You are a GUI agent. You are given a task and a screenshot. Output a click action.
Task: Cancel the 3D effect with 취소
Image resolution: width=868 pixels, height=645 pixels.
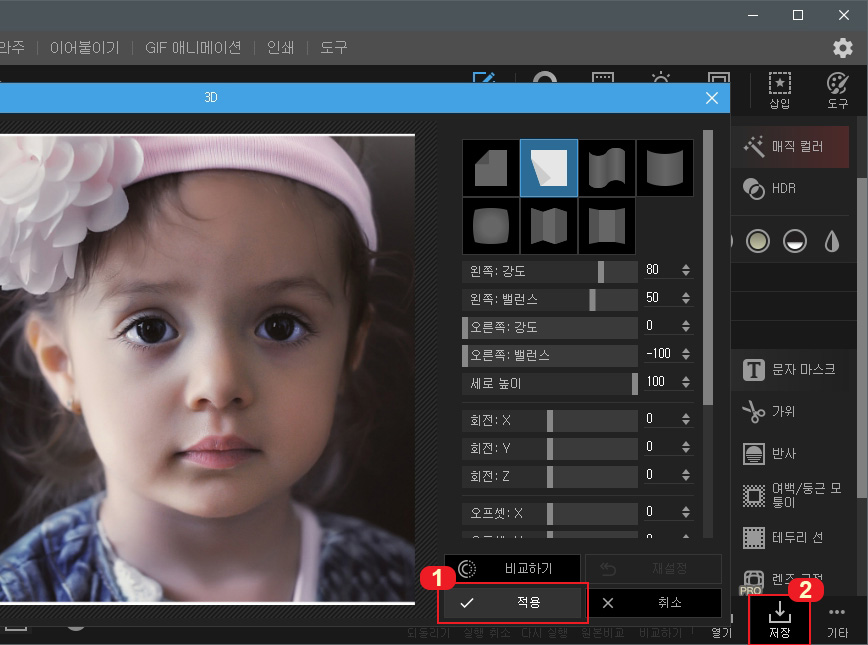[653, 602]
